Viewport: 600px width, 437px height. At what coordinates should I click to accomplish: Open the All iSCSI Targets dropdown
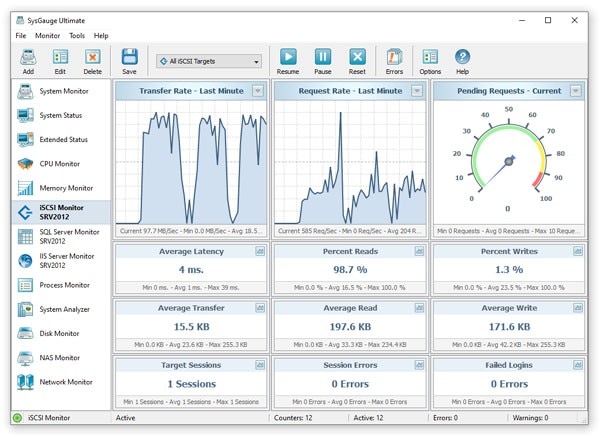209,61
